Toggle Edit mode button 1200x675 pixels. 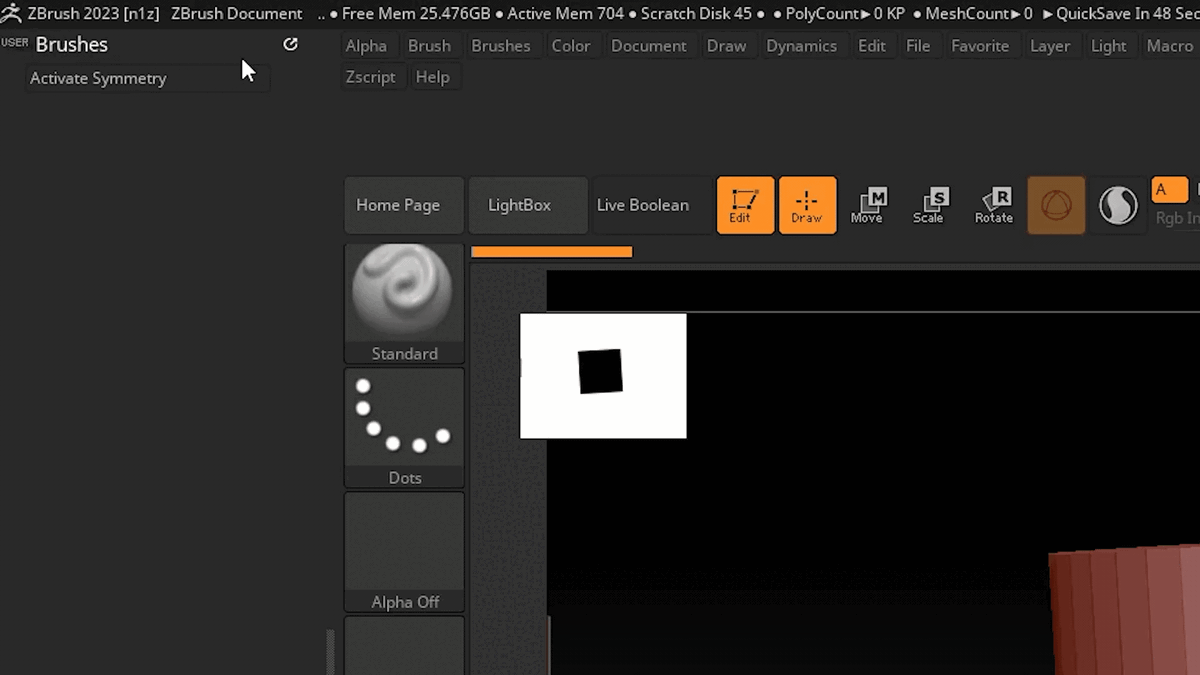pyautogui.click(x=745, y=205)
